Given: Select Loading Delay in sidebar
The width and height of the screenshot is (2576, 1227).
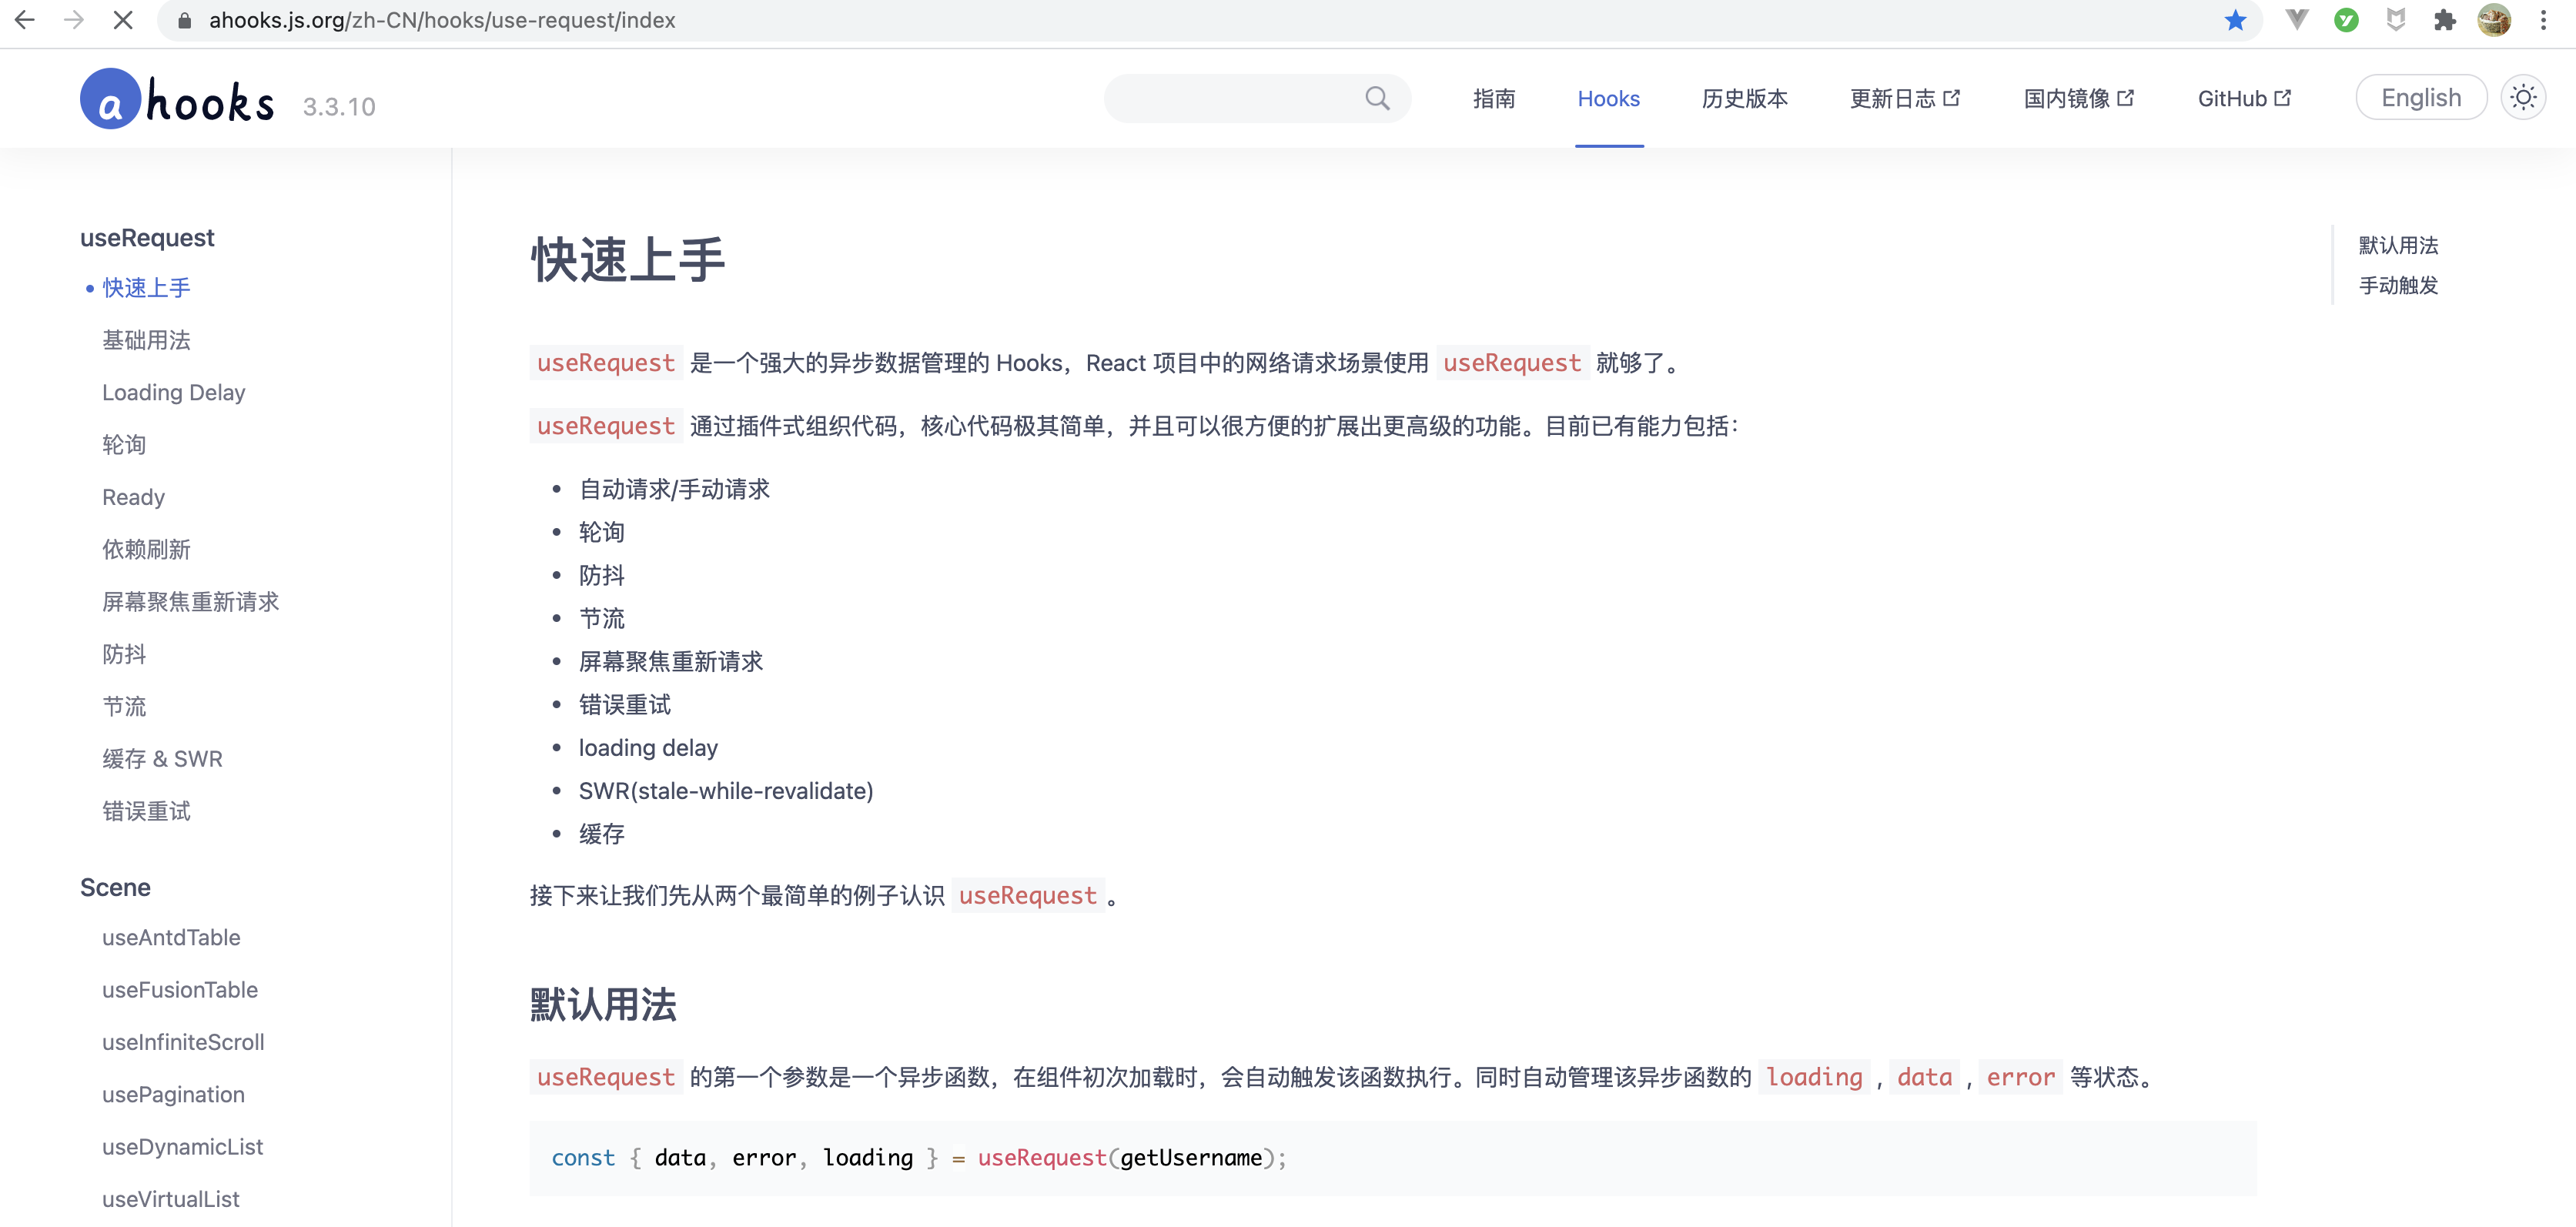Looking at the screenshot, I should 173,393.
